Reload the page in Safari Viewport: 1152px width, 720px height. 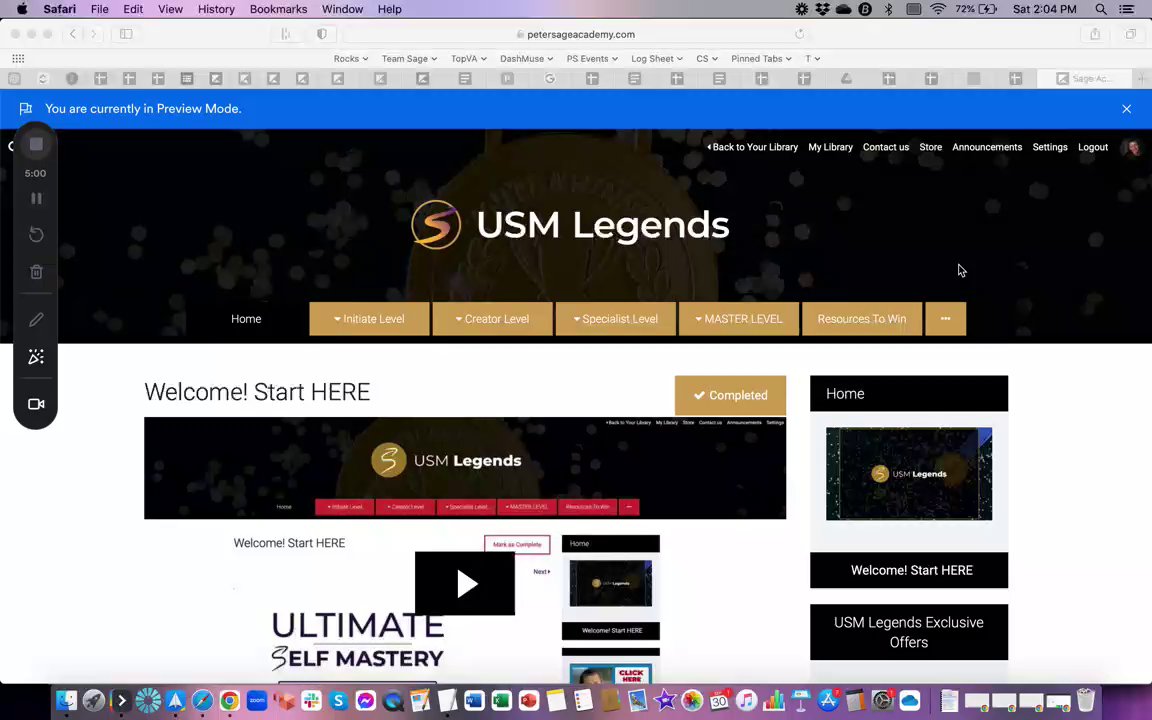click(799, 34)
